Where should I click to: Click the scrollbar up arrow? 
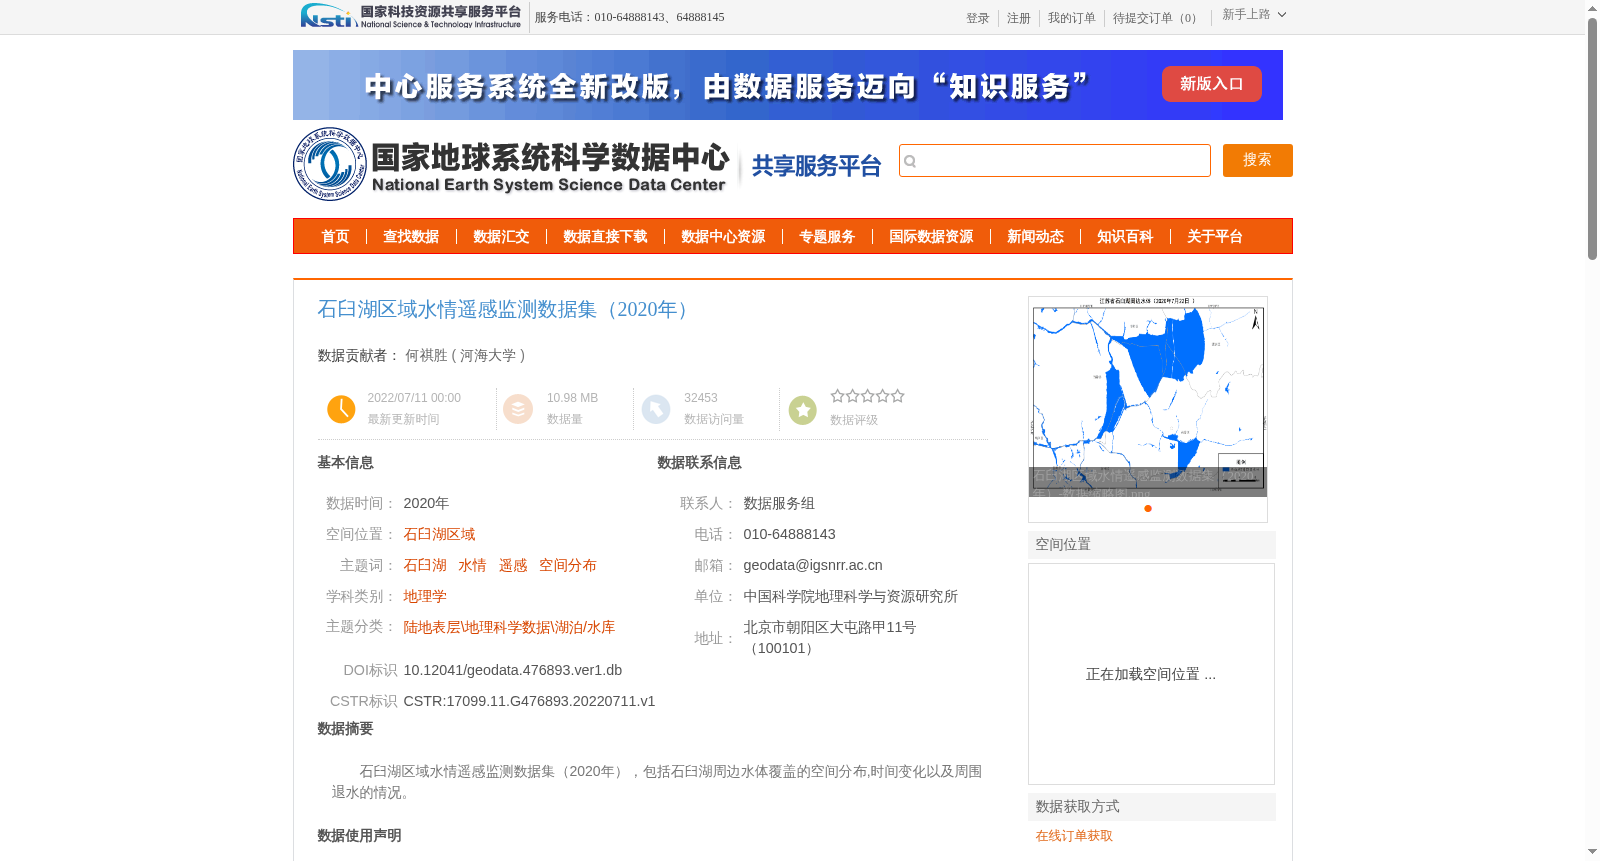click(x=1592, y=8)
